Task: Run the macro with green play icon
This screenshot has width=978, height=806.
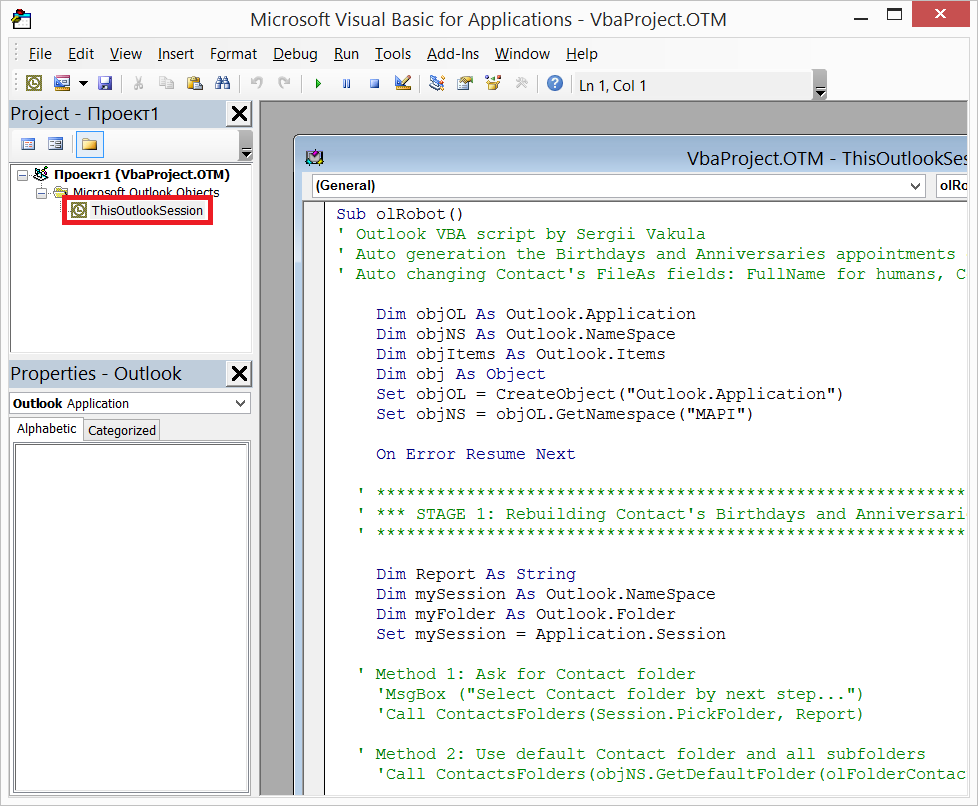Action: (x=318, y=84)
